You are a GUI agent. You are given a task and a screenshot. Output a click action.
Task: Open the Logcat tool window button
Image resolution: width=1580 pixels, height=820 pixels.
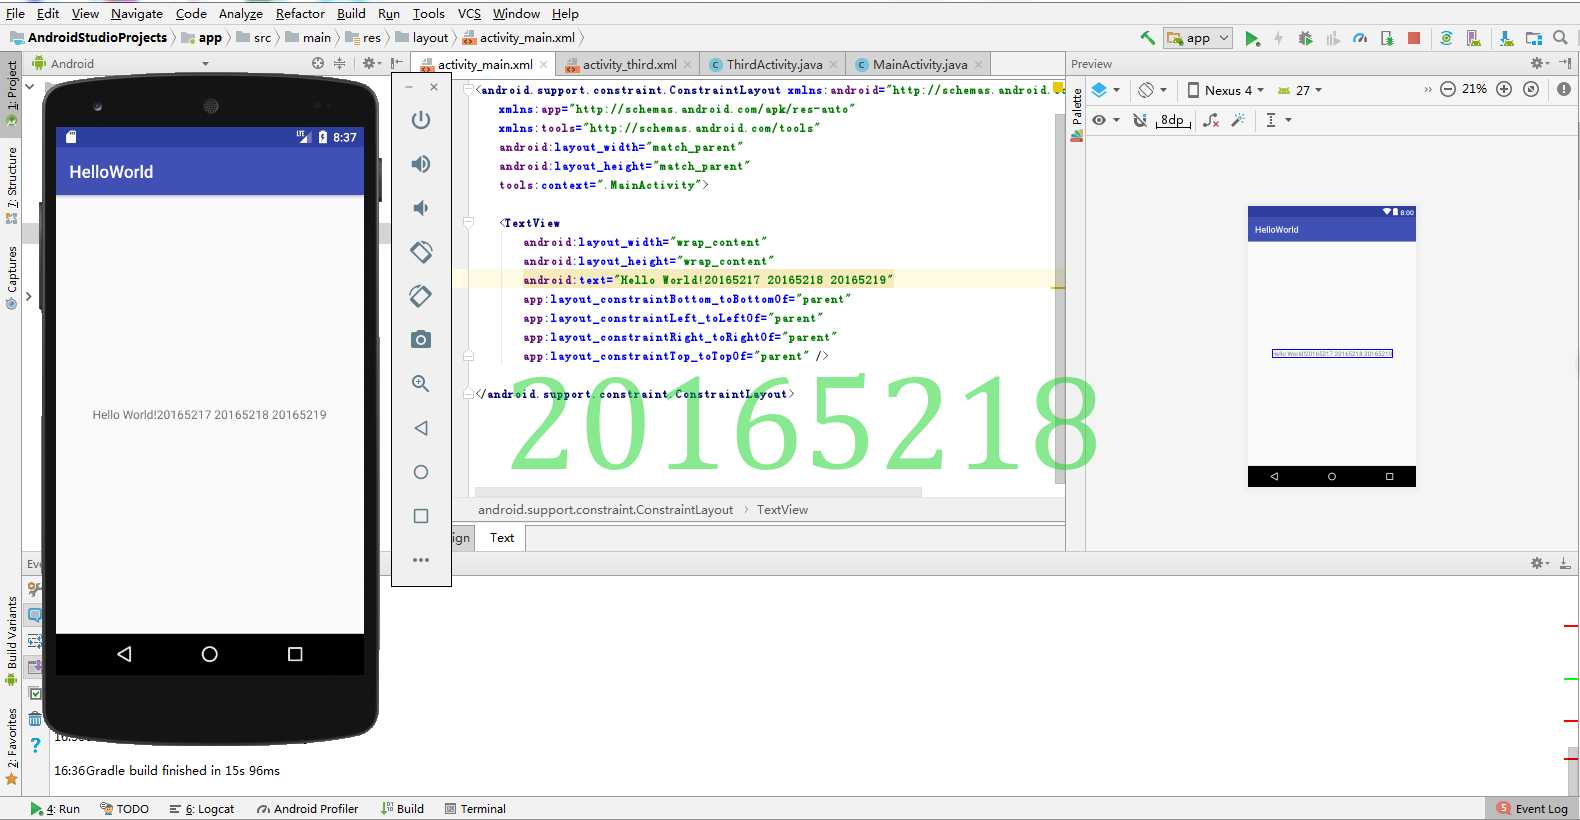click(x=202, y=809)
